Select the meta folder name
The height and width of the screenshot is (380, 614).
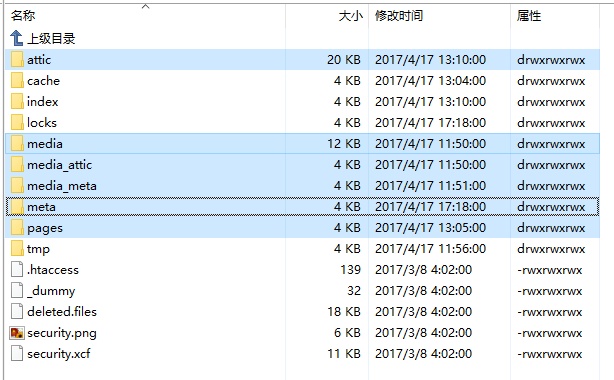click(x=41, y=207)
